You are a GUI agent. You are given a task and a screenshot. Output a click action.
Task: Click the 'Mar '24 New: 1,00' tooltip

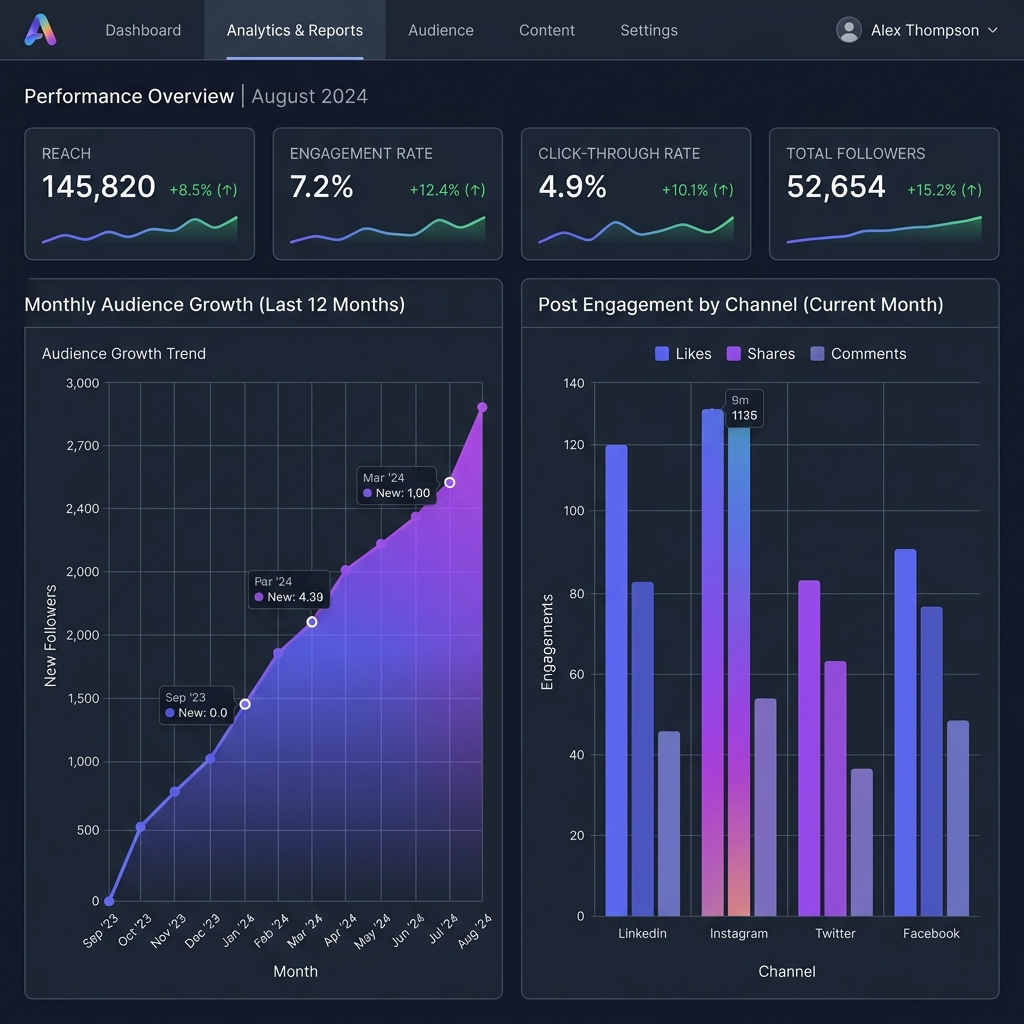(396, 485)
